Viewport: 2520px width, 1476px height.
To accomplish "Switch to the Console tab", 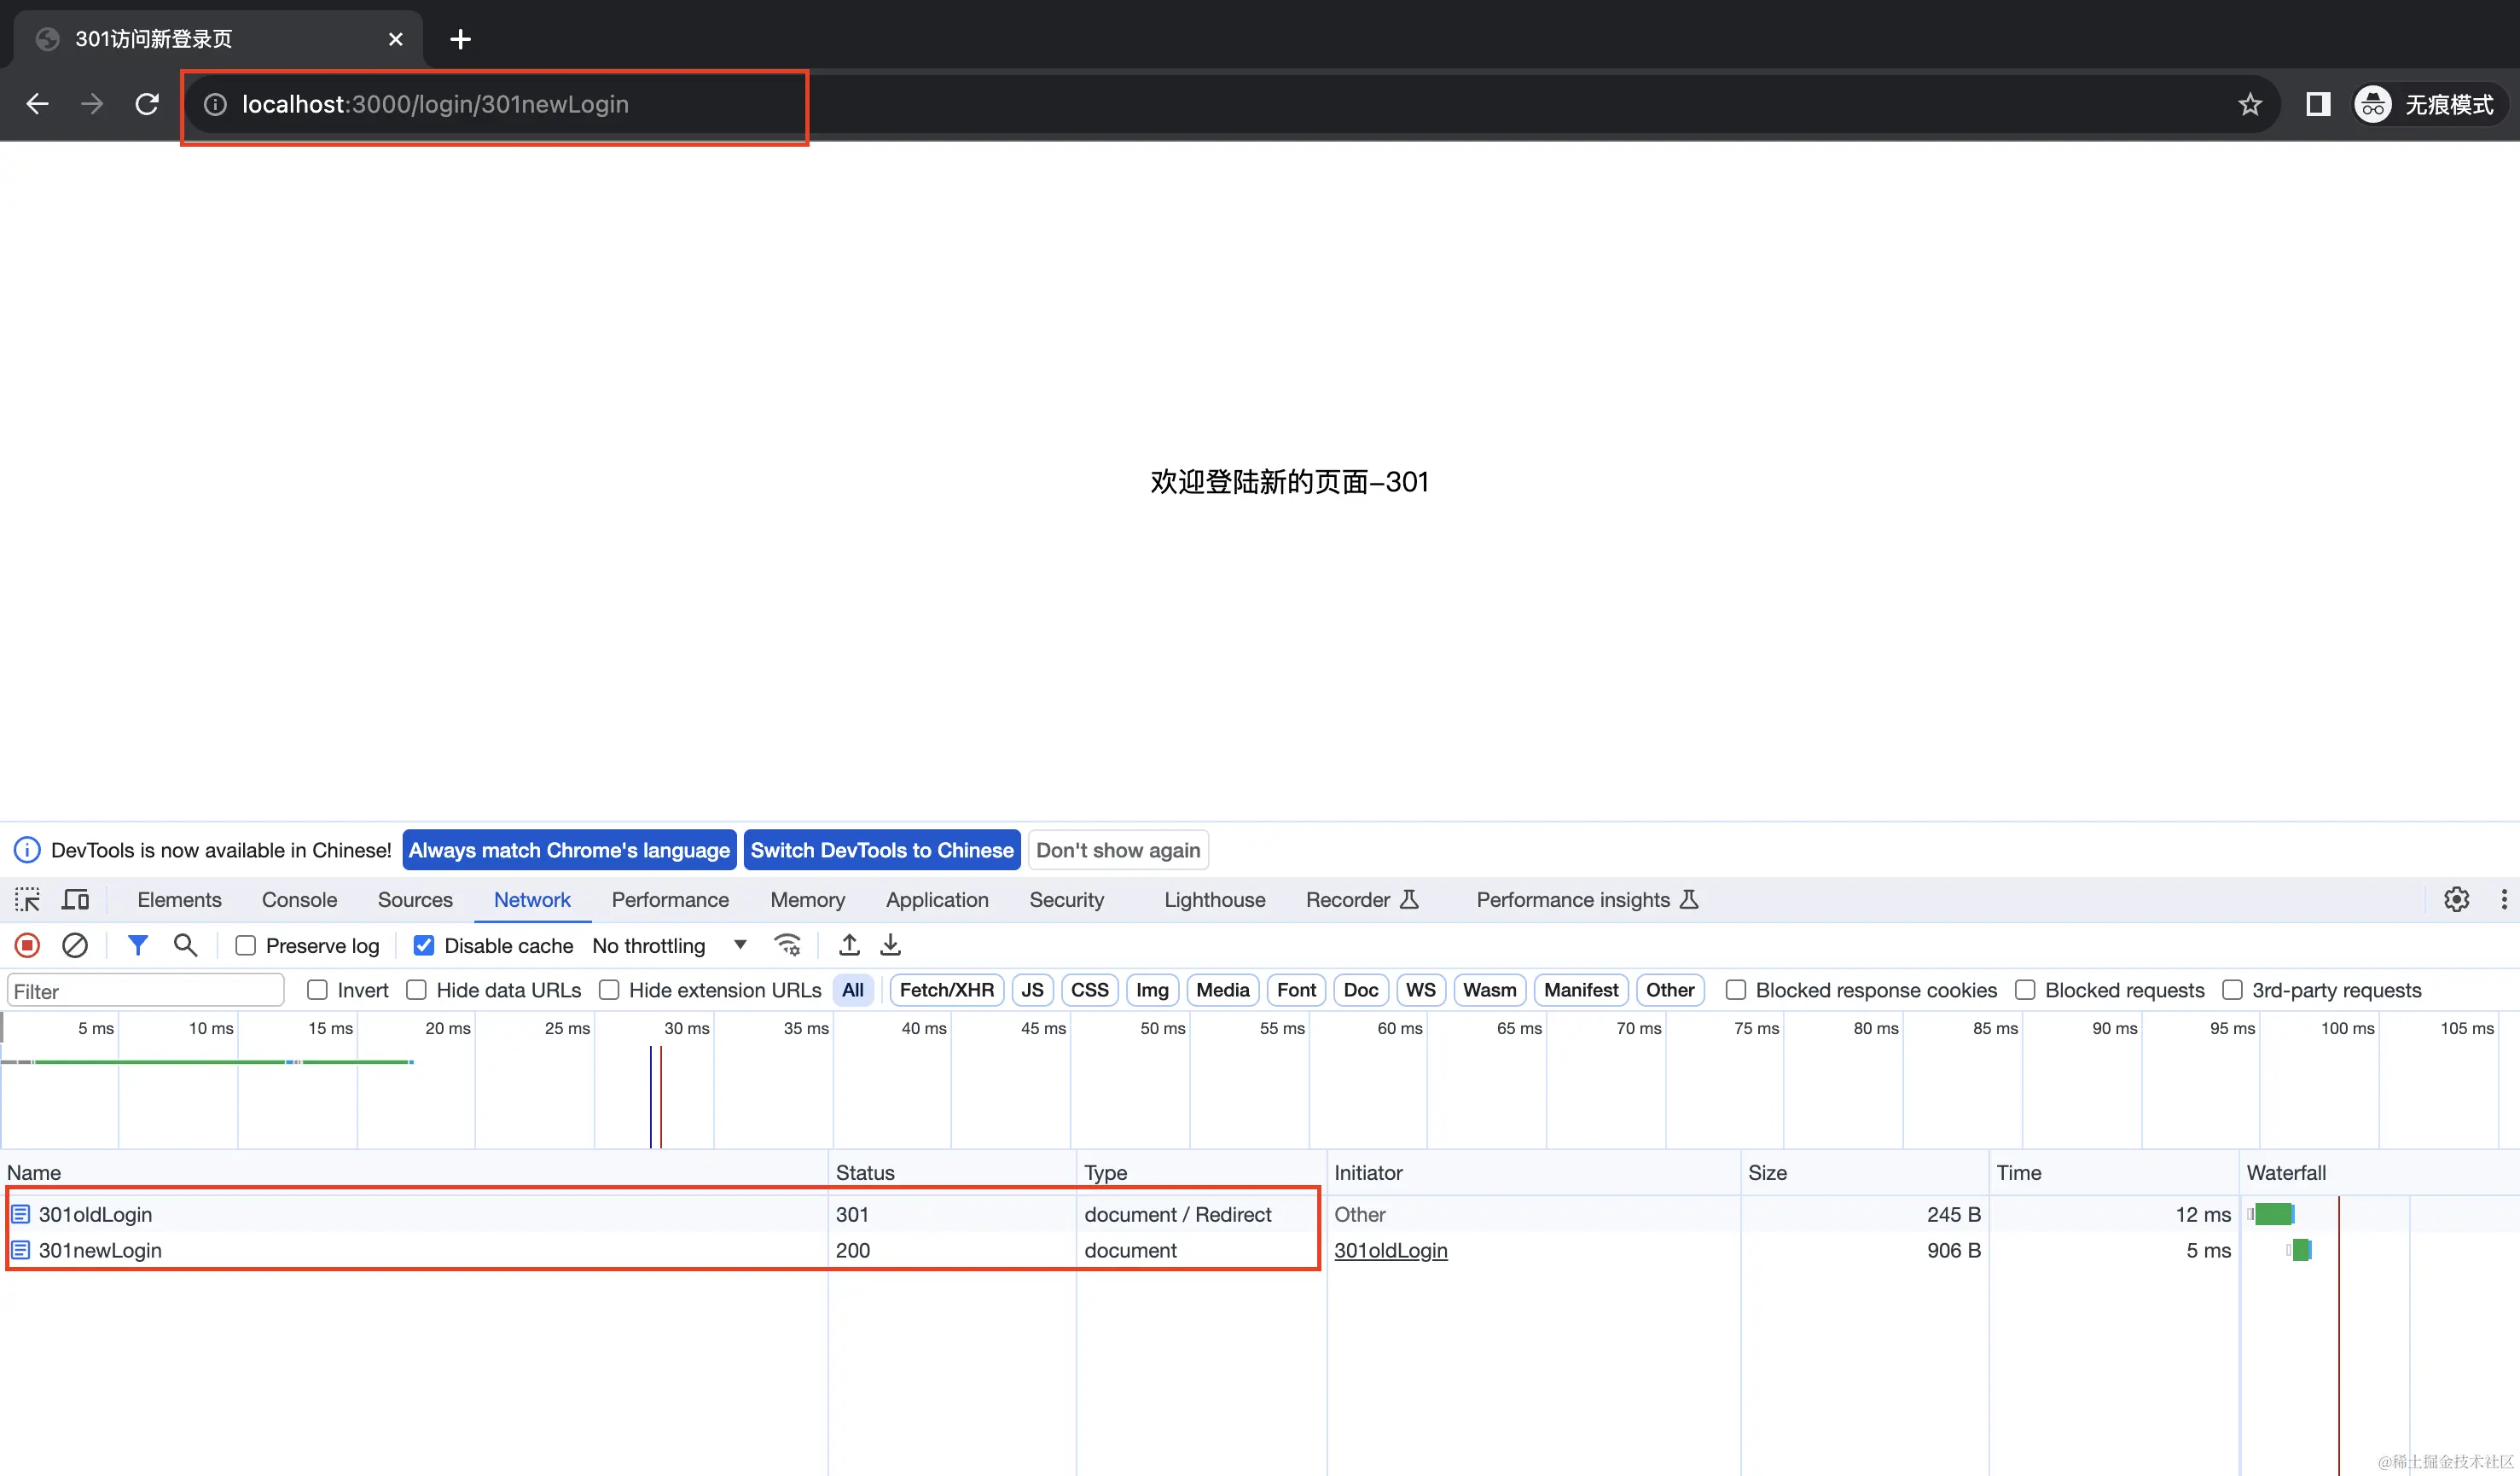I will [299, 899].
